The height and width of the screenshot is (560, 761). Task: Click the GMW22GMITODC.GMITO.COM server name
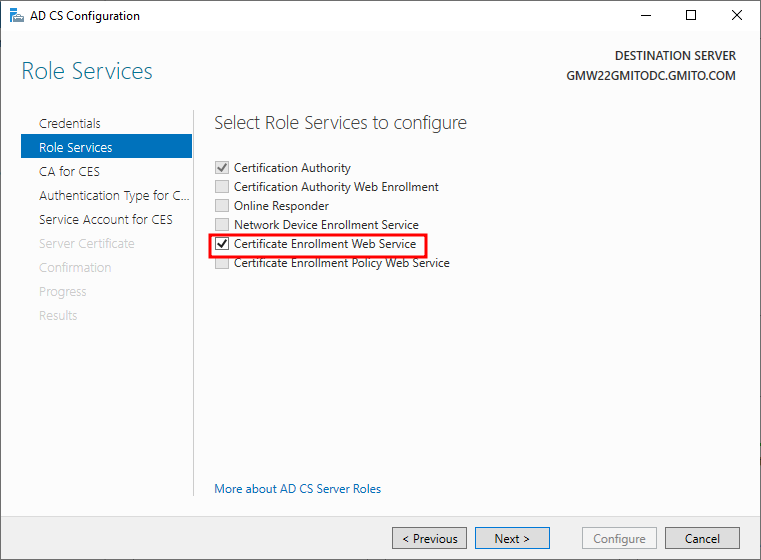click(651, 76)
